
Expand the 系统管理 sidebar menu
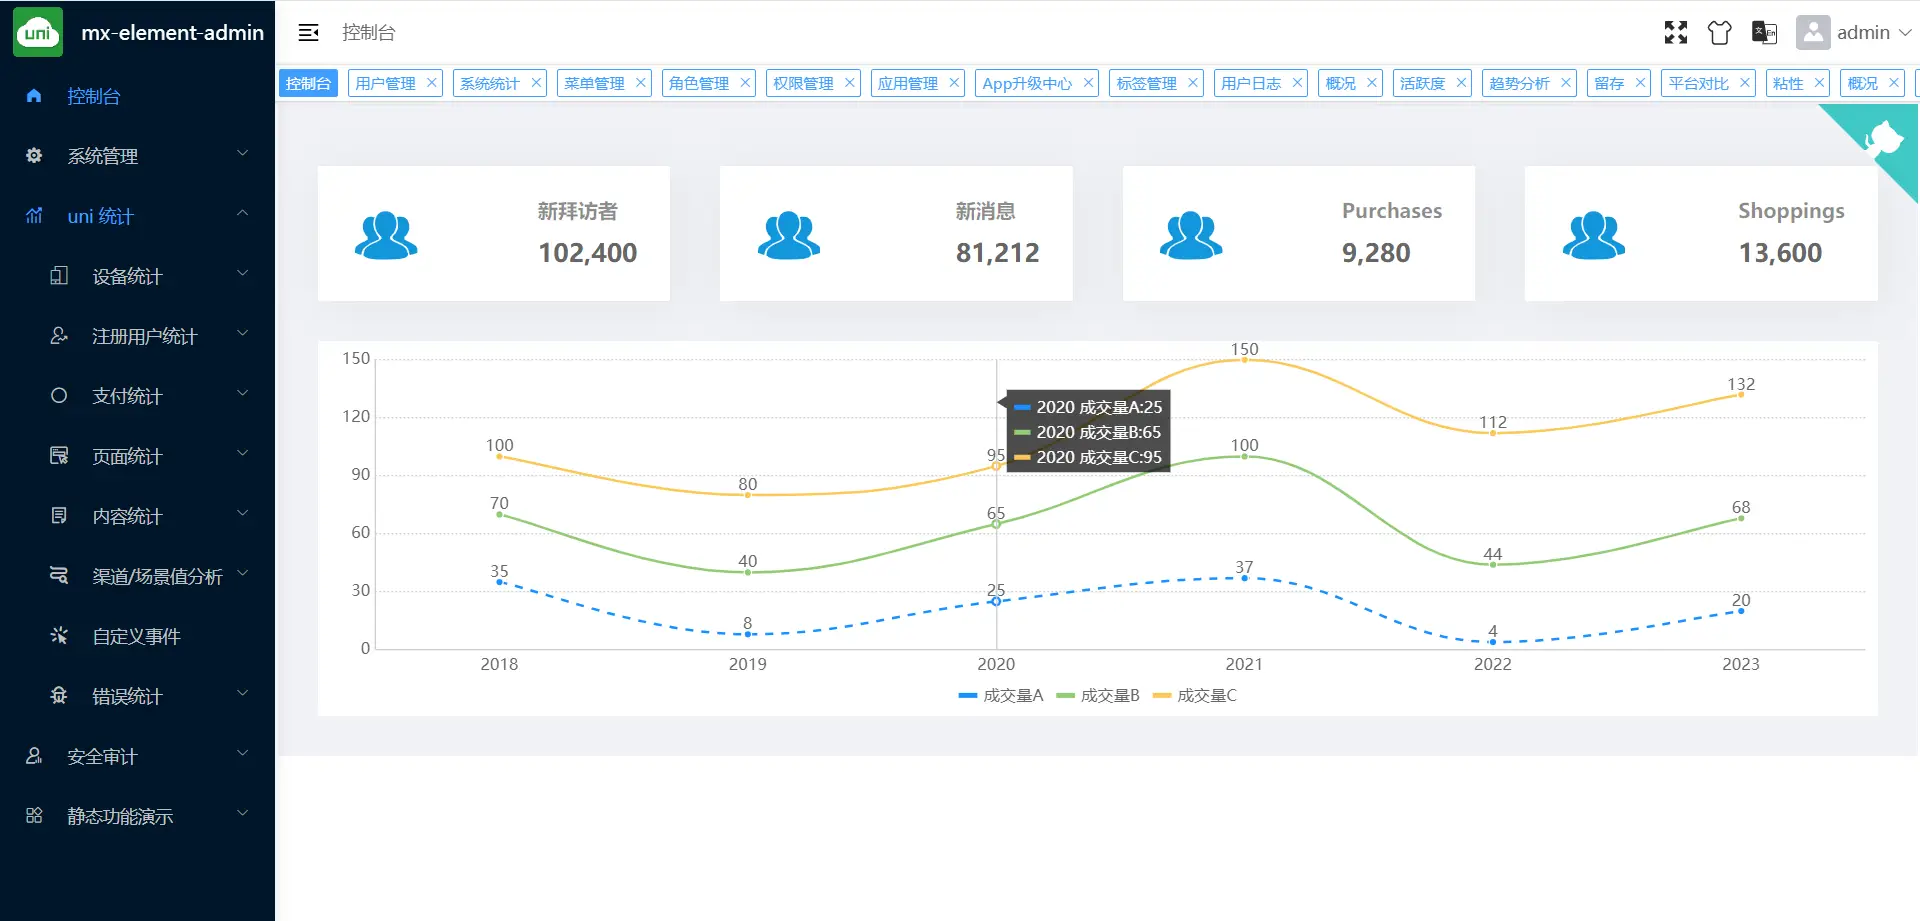137,156
